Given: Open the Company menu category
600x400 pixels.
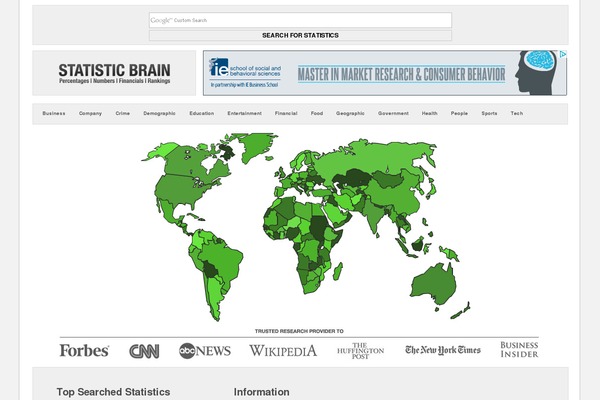Looking at the screenshot, I should [x=90, y=113].
